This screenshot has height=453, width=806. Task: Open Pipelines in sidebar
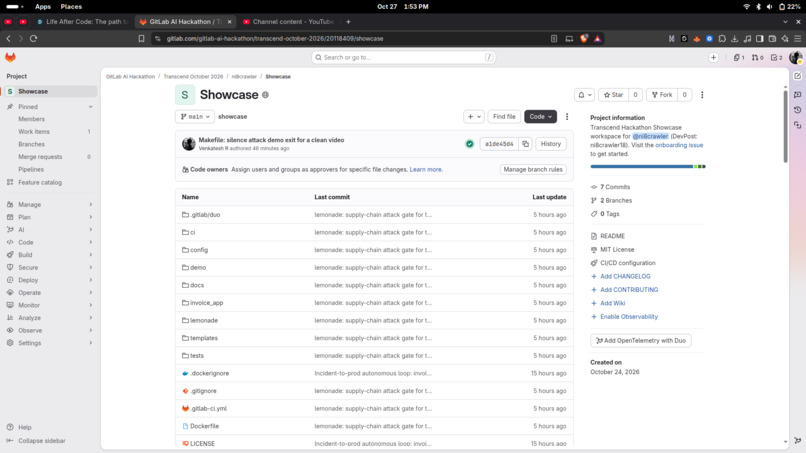point(31,170)
